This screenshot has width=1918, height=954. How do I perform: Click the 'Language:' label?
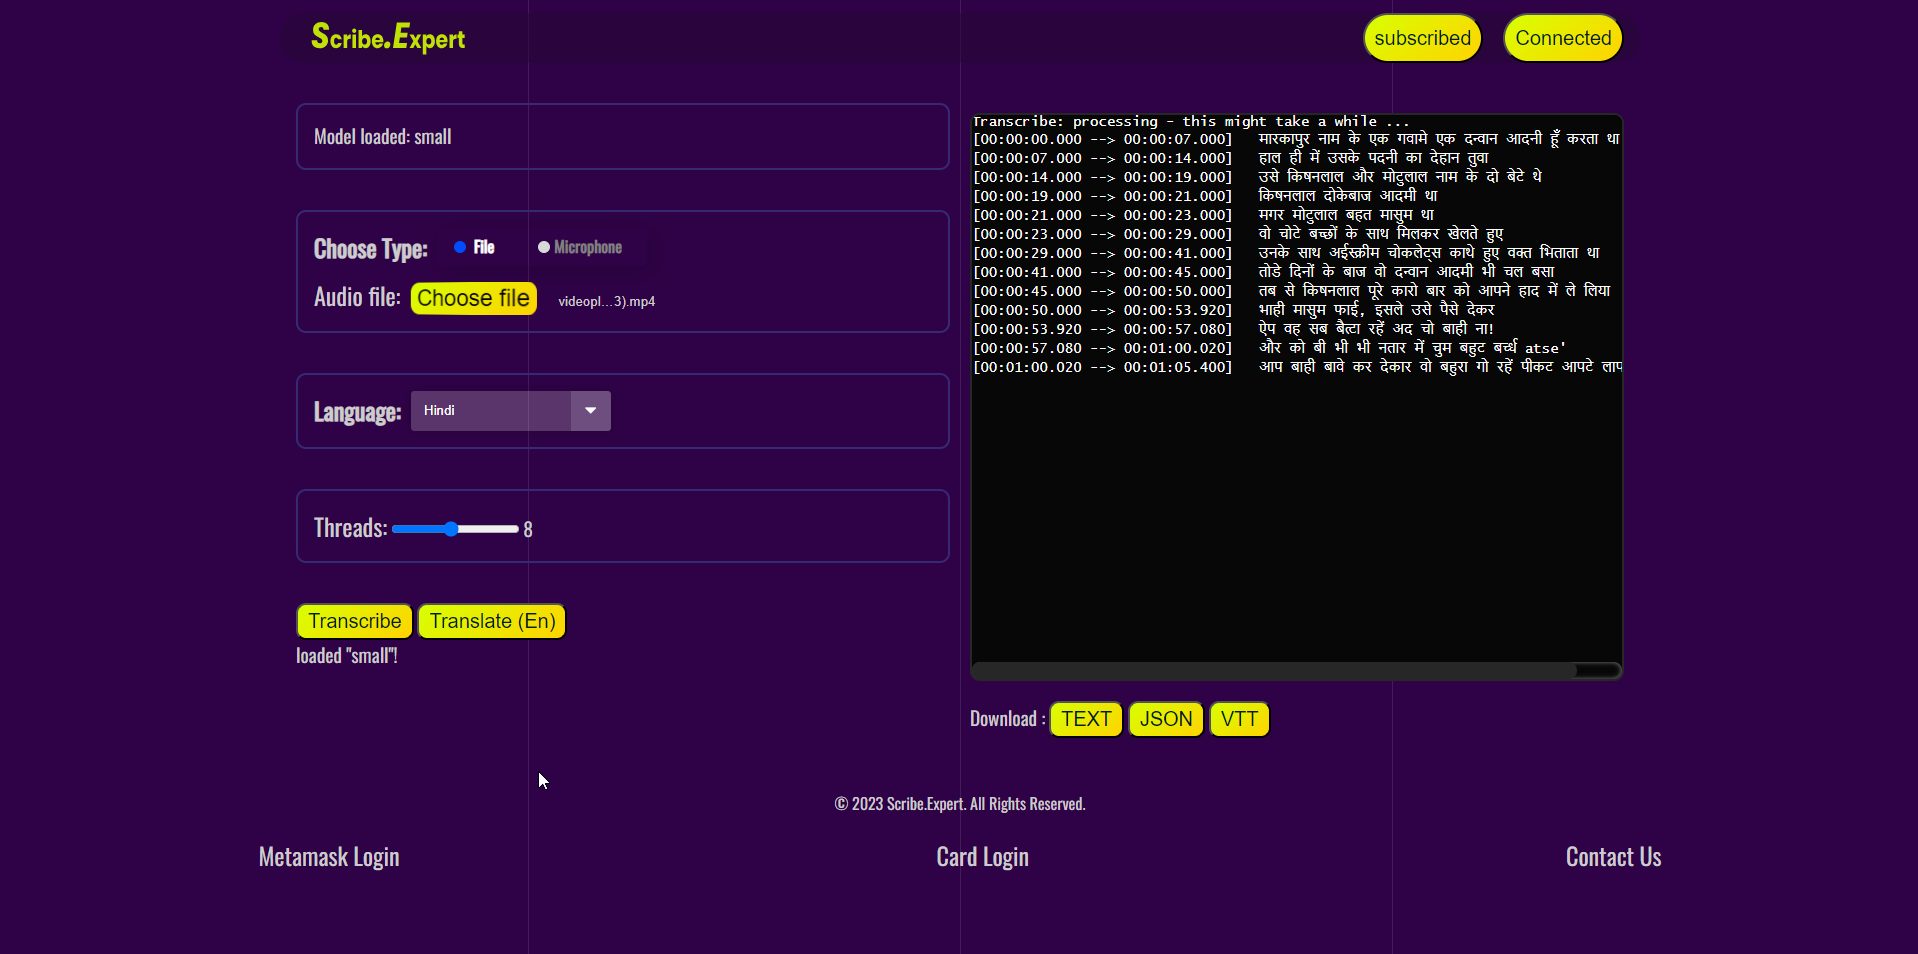357,412
